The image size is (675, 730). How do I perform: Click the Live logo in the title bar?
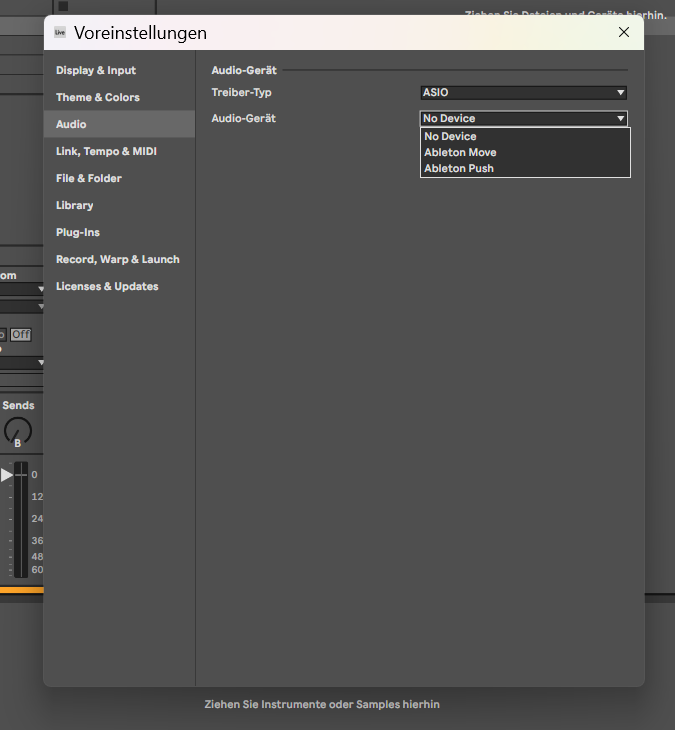tap(60, 32)
